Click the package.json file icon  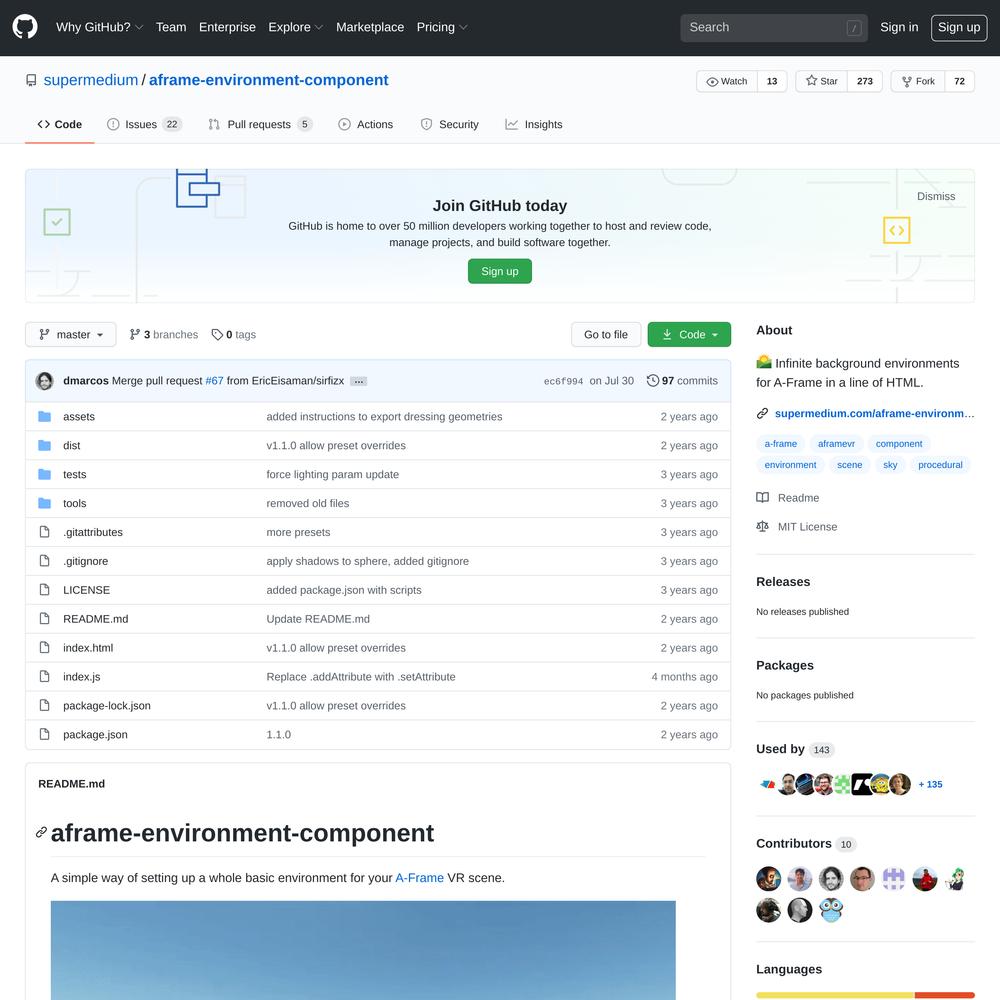pos(44,734)
